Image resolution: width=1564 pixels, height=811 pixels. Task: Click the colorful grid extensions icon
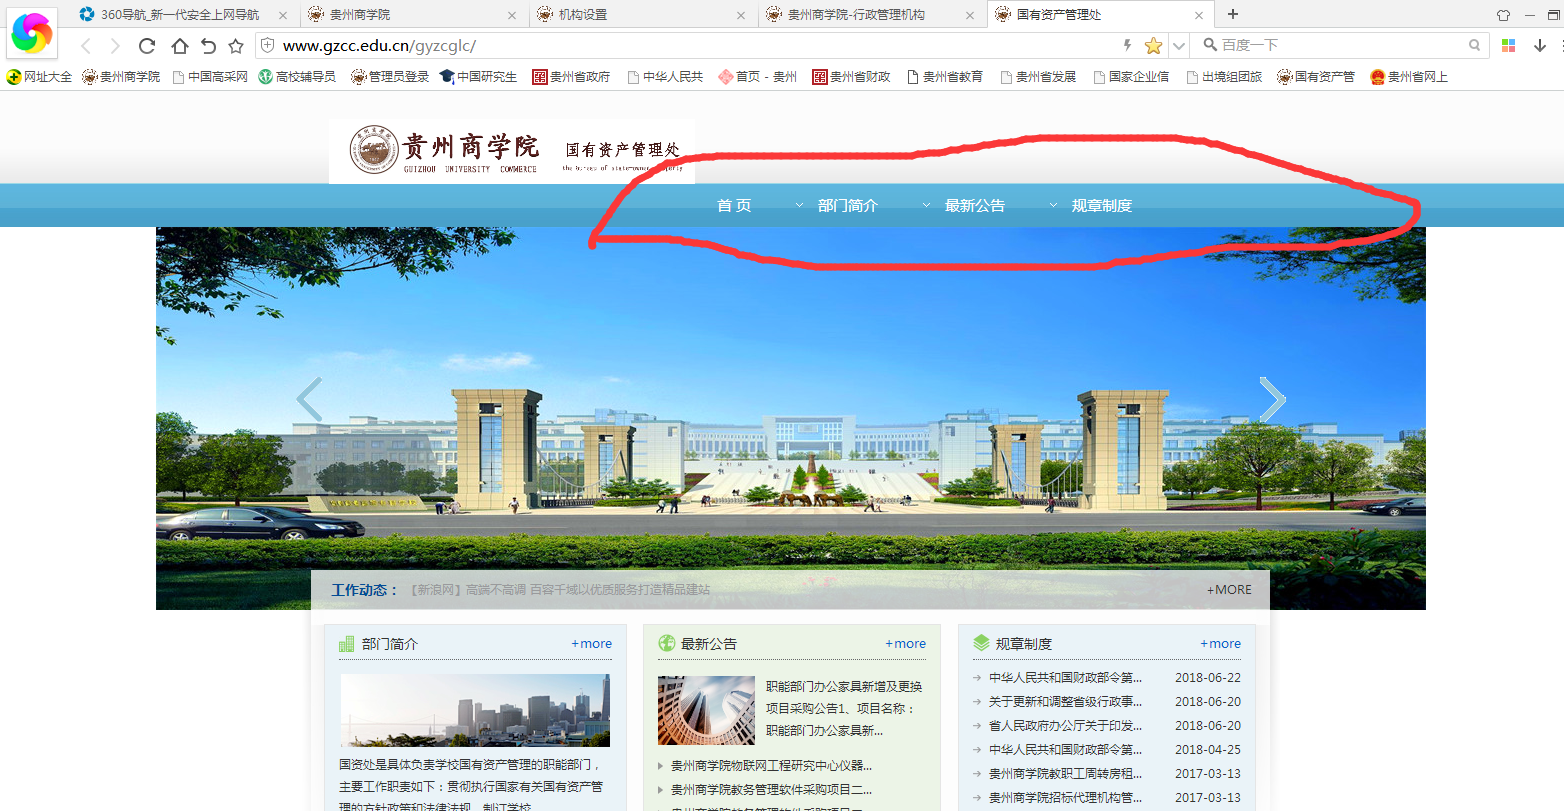(x=1509, y=45)
